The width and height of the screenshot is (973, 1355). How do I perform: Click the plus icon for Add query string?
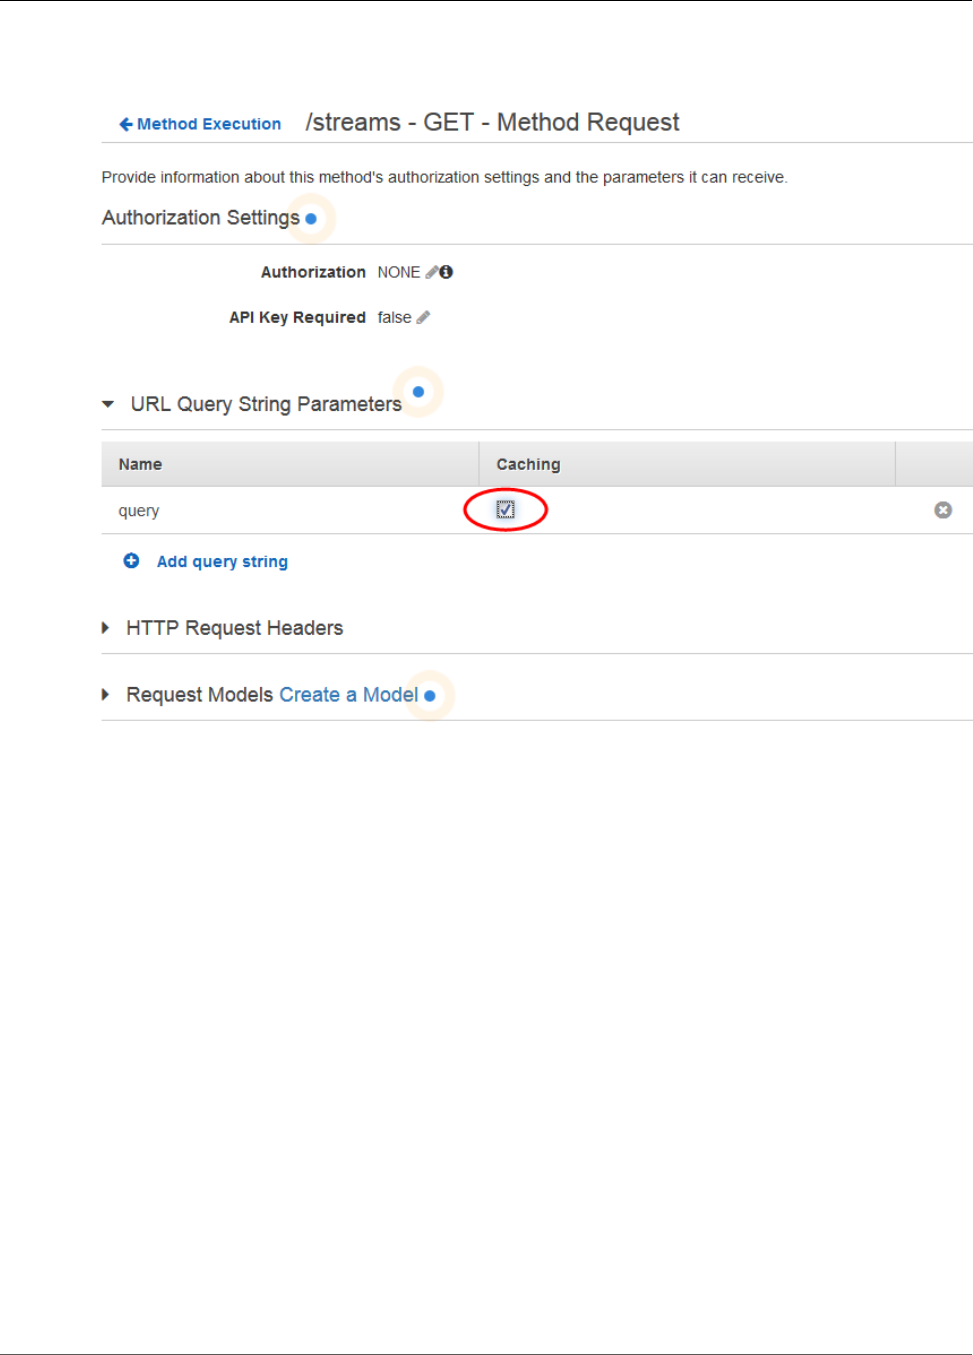click(131, 561)
